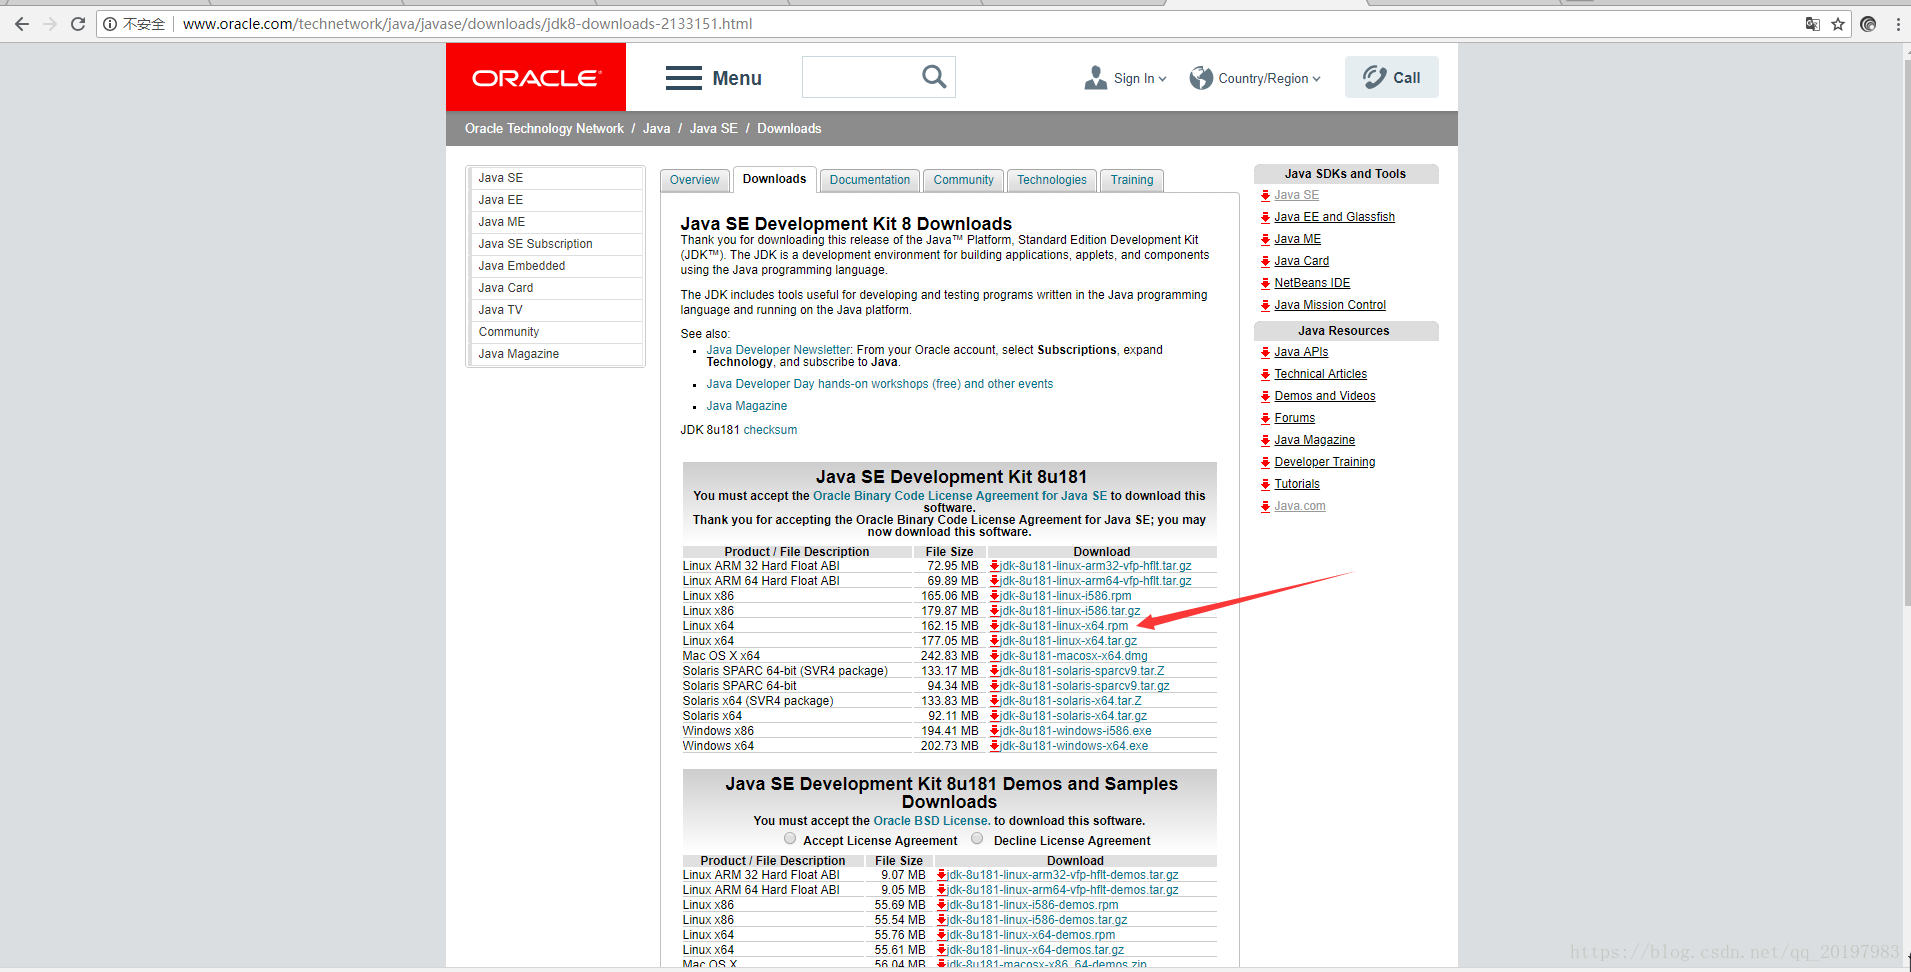
Task: Click download icon for jdk-8u181-linux-arm32-vfp-hflt-demos.tar.gz
Action: [x=941, y=875]
